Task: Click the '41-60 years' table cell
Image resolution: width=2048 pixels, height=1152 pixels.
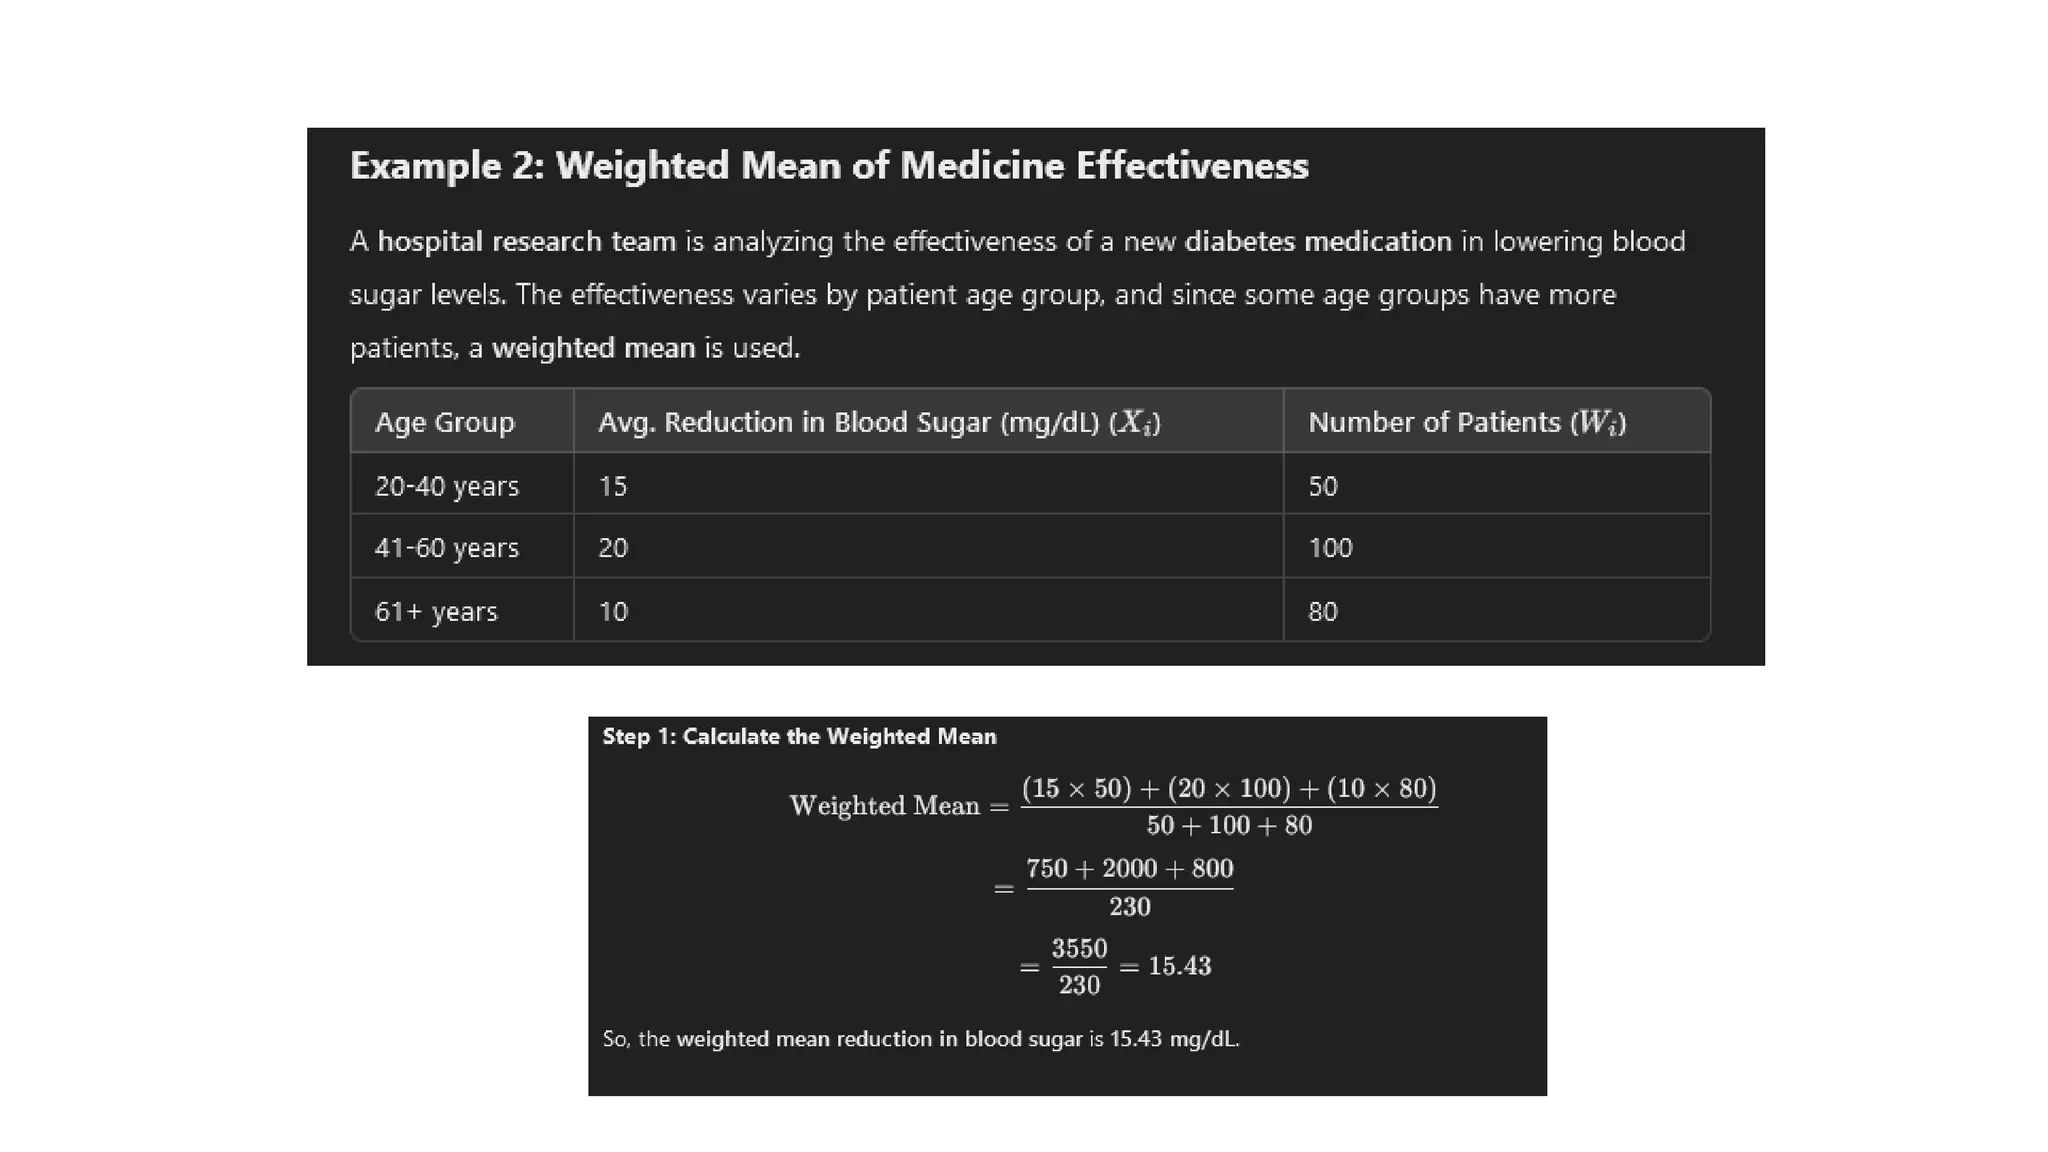Action: [x=446, y=548]
